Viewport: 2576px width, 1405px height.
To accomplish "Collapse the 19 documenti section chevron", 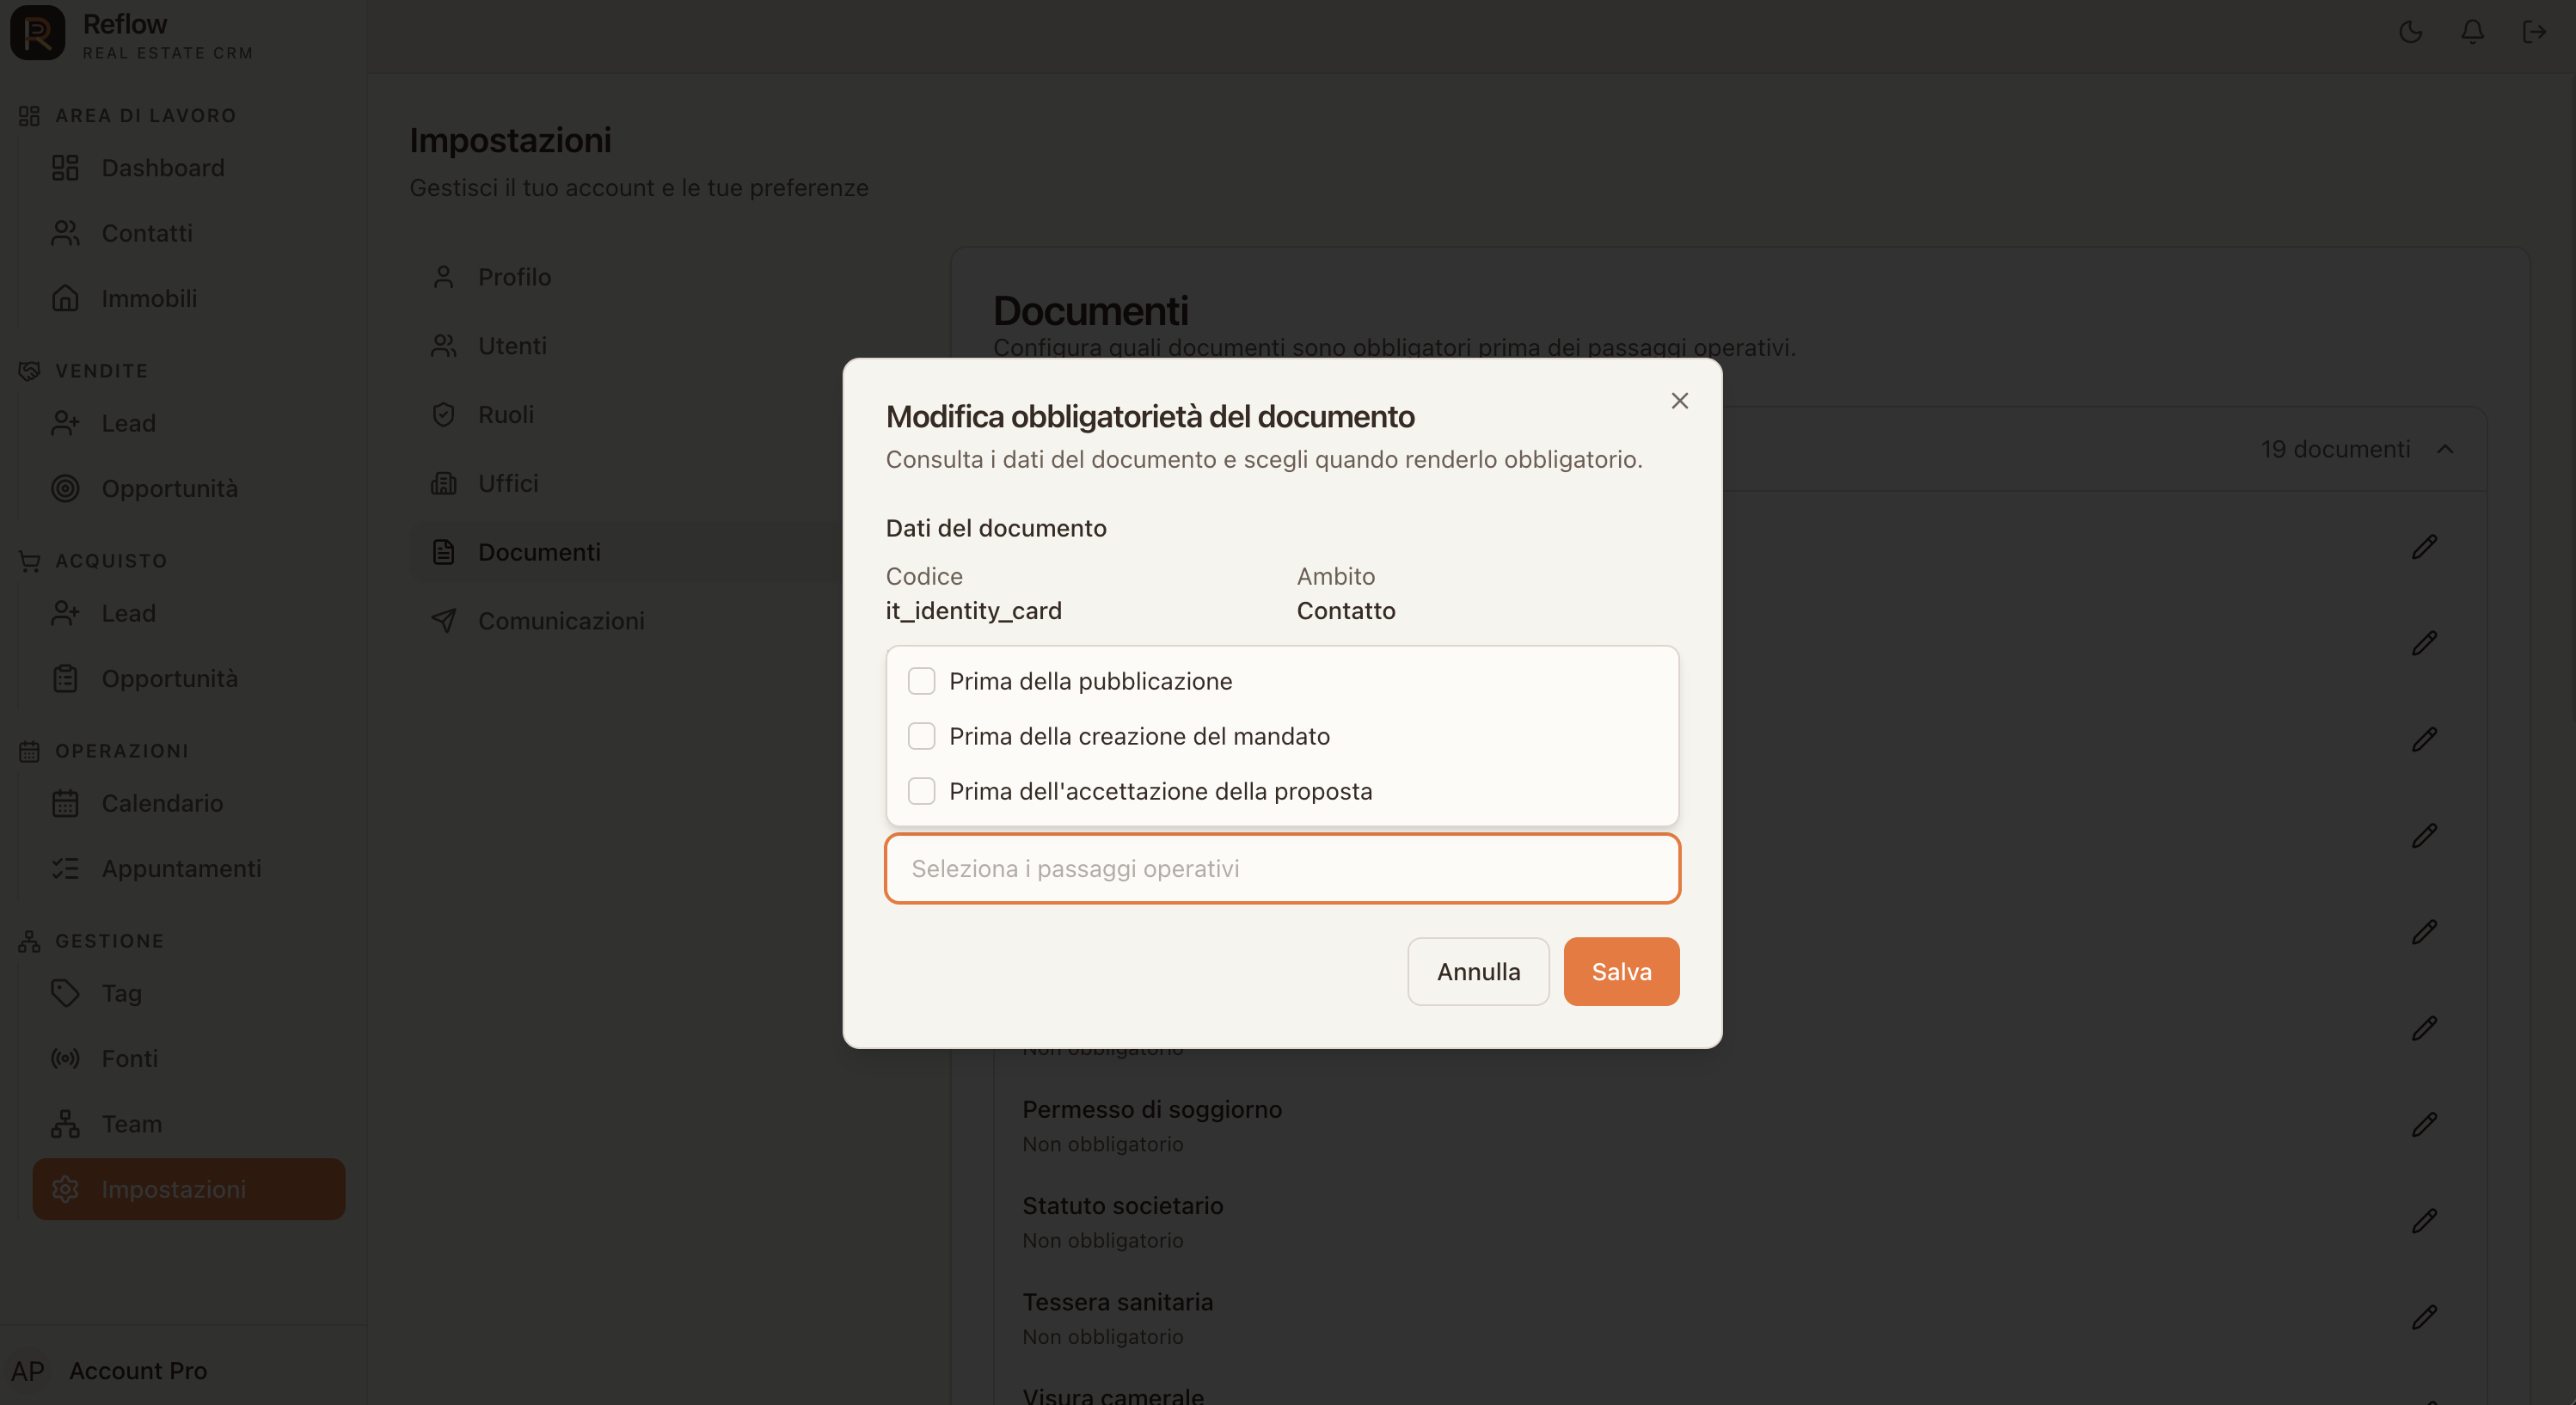I will 2445,449.
